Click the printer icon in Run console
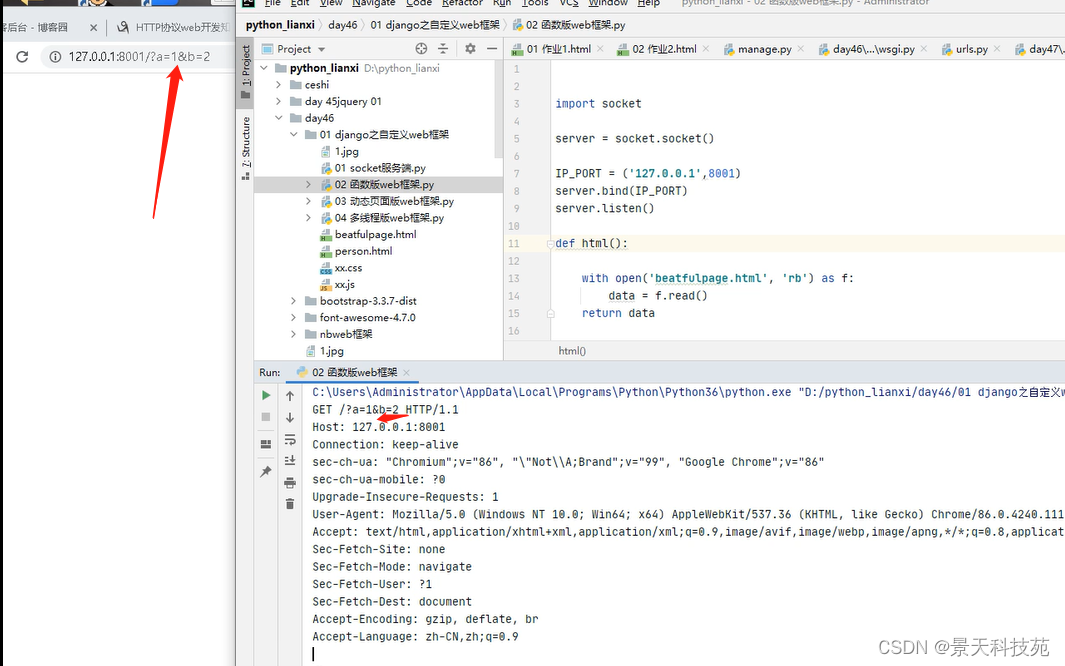The image size is (1065, 666). [290, 483]
